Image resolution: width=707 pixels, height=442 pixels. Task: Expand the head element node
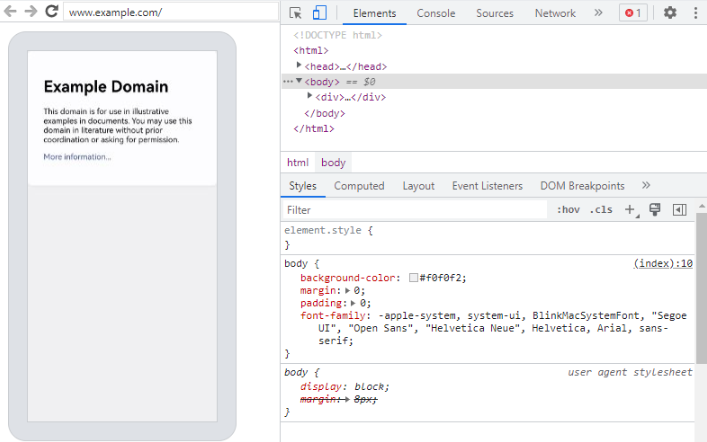(x=299, y=66)
